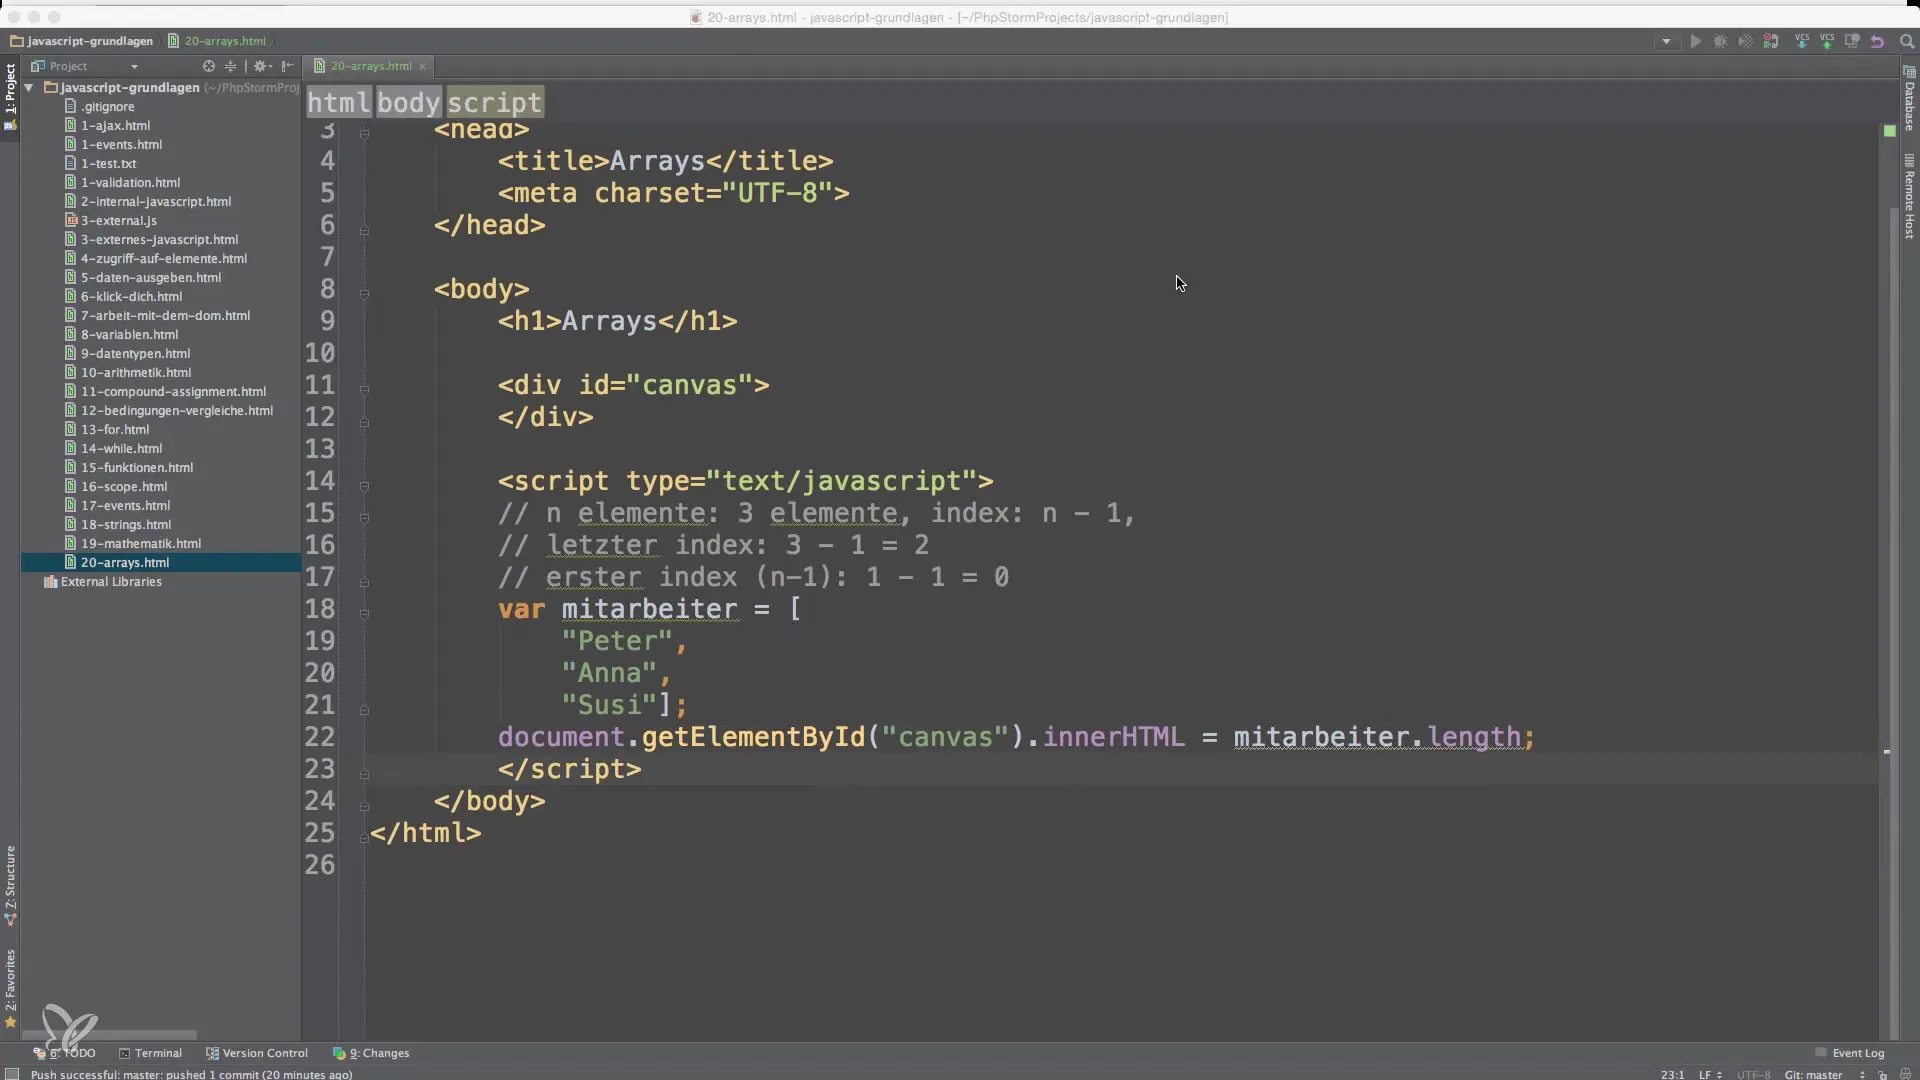Open the Database side panel

click(x=1909, y=98)
